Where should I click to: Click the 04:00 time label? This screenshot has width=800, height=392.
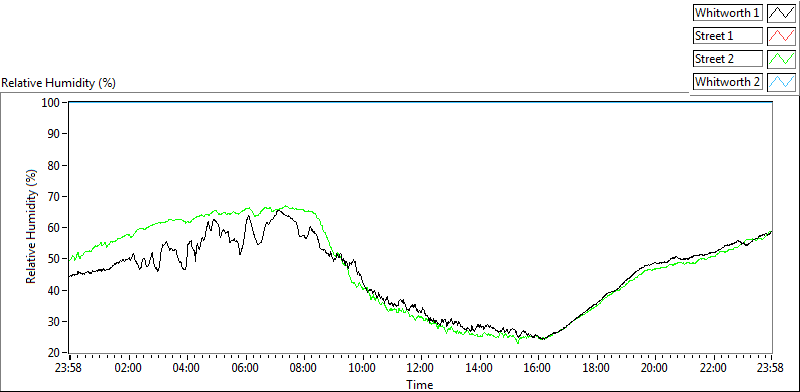click(x=187, y=368)
